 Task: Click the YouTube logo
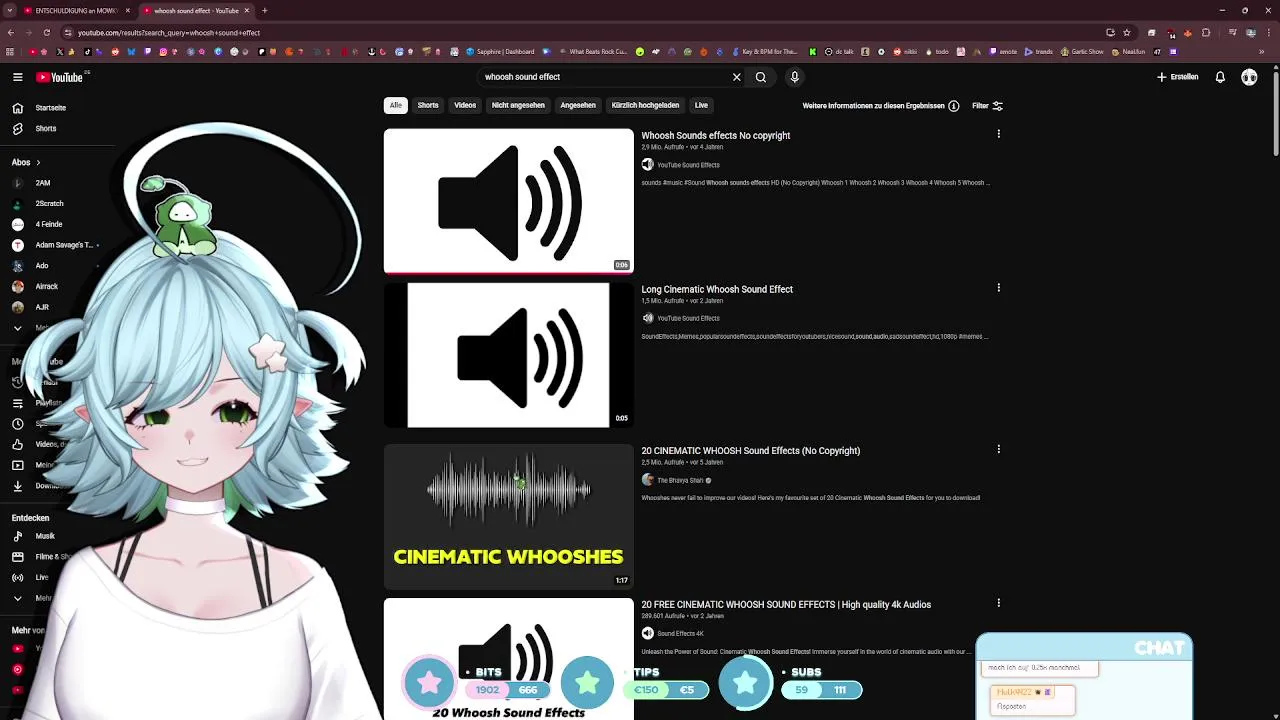61,77
